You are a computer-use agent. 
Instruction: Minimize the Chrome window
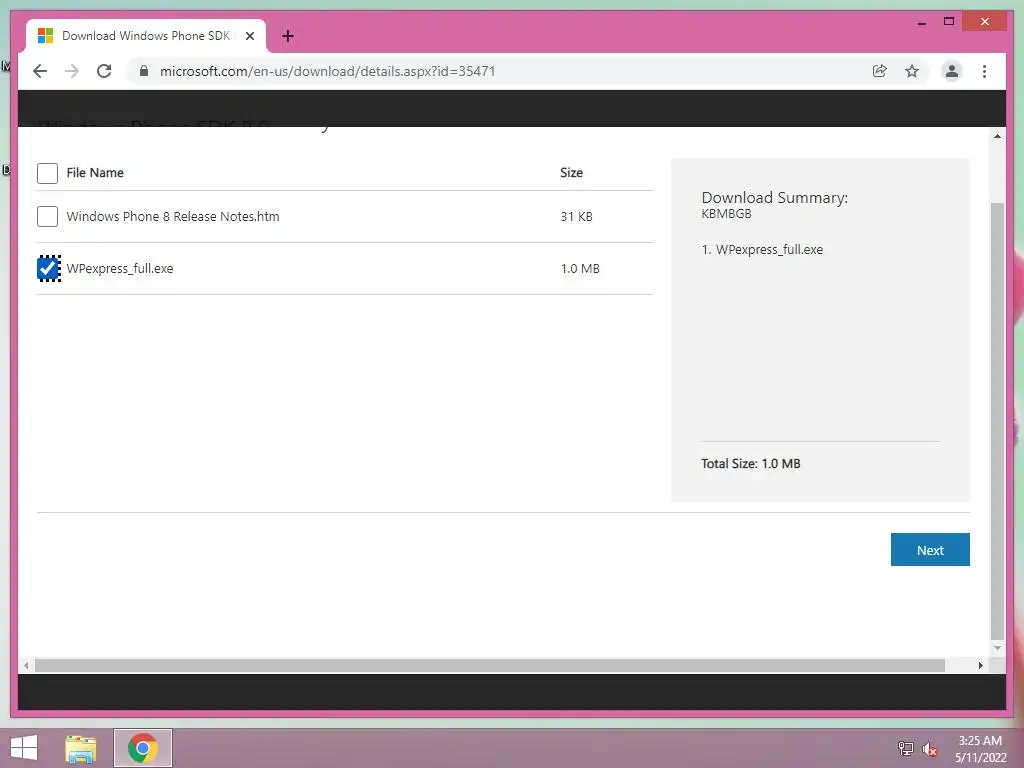(921, 22)
